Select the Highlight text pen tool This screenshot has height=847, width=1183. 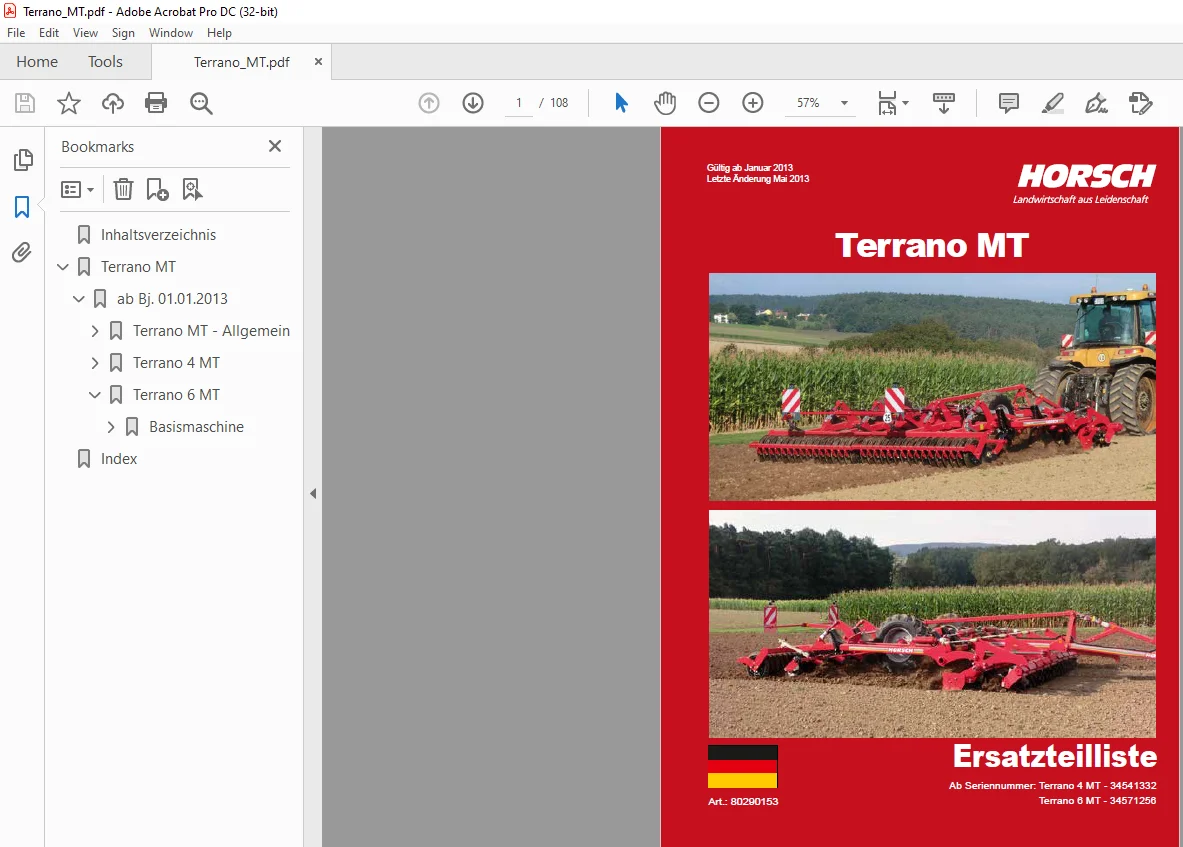point(1052,103)
